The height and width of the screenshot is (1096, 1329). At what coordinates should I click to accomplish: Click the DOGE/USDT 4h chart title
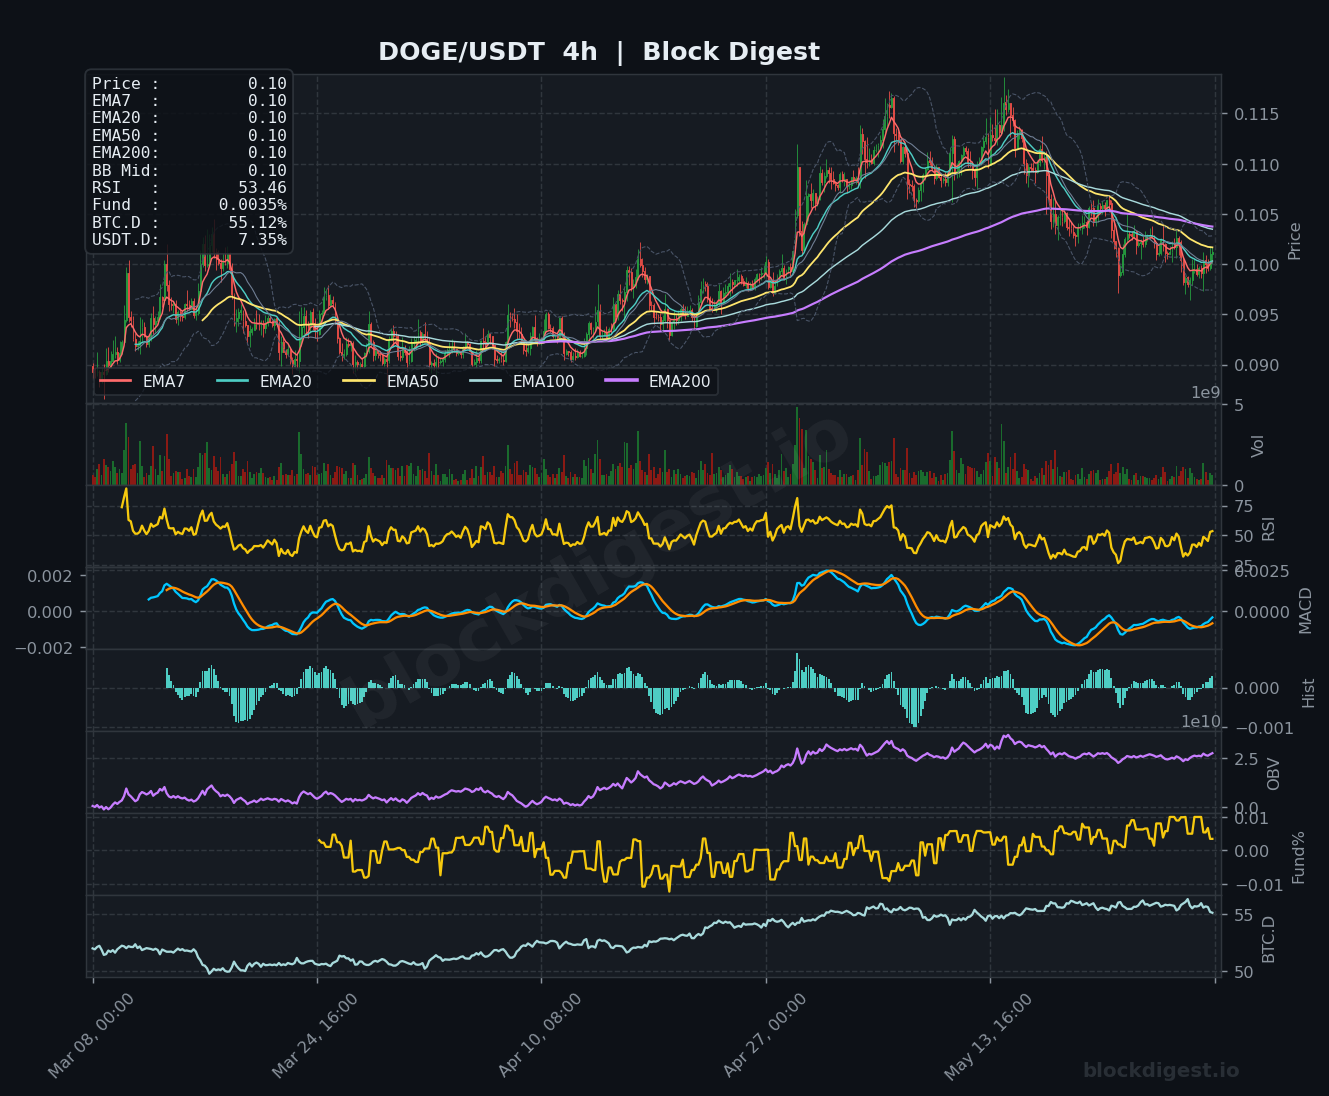[598, 52]
